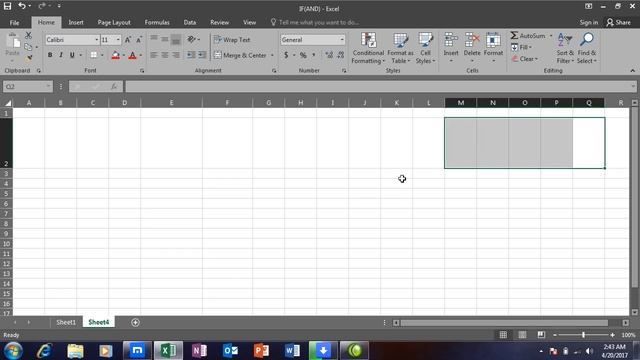Decrease font size with the smaller A
Screen dimensions: 640x360
point(139,40)
